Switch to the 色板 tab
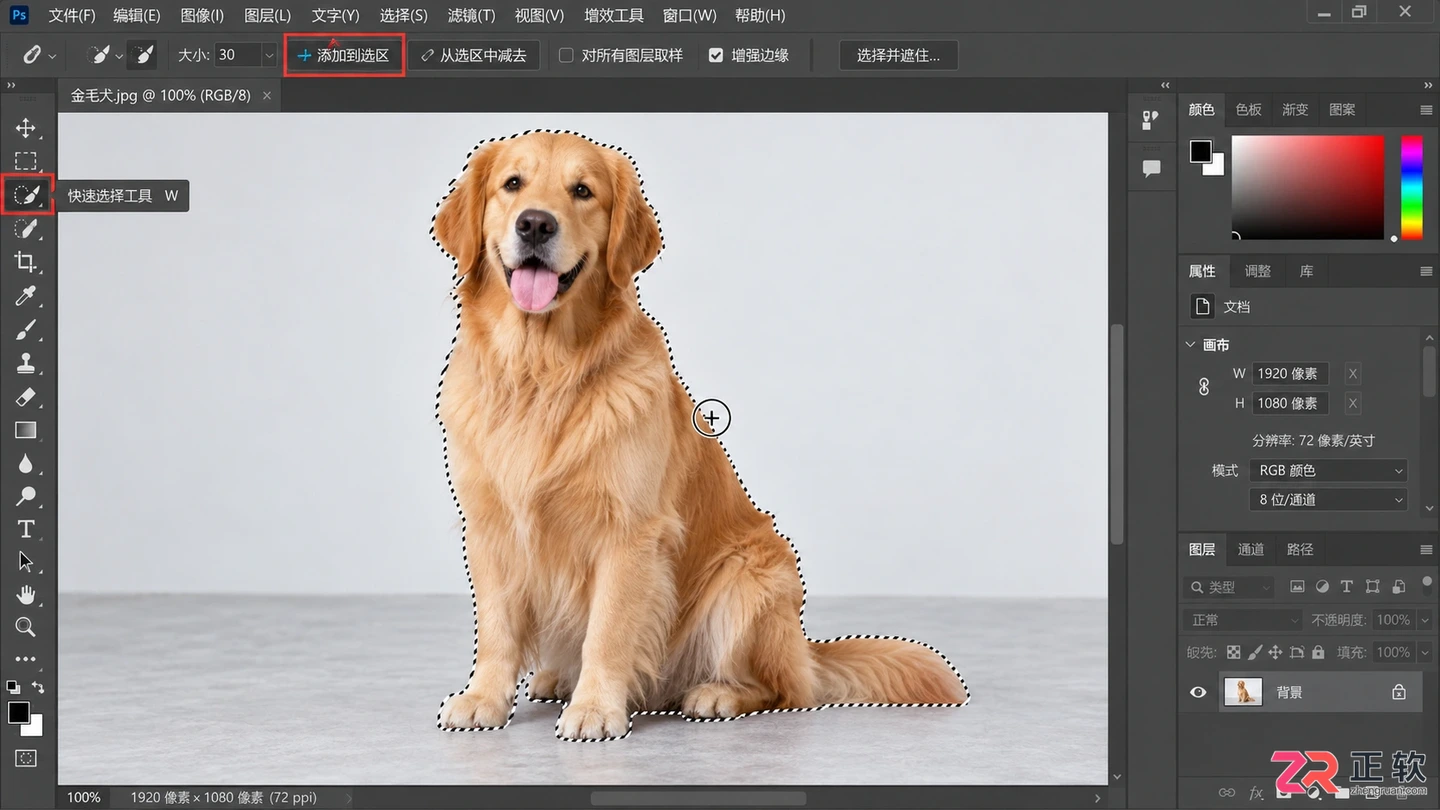 tap(1248, 109)
